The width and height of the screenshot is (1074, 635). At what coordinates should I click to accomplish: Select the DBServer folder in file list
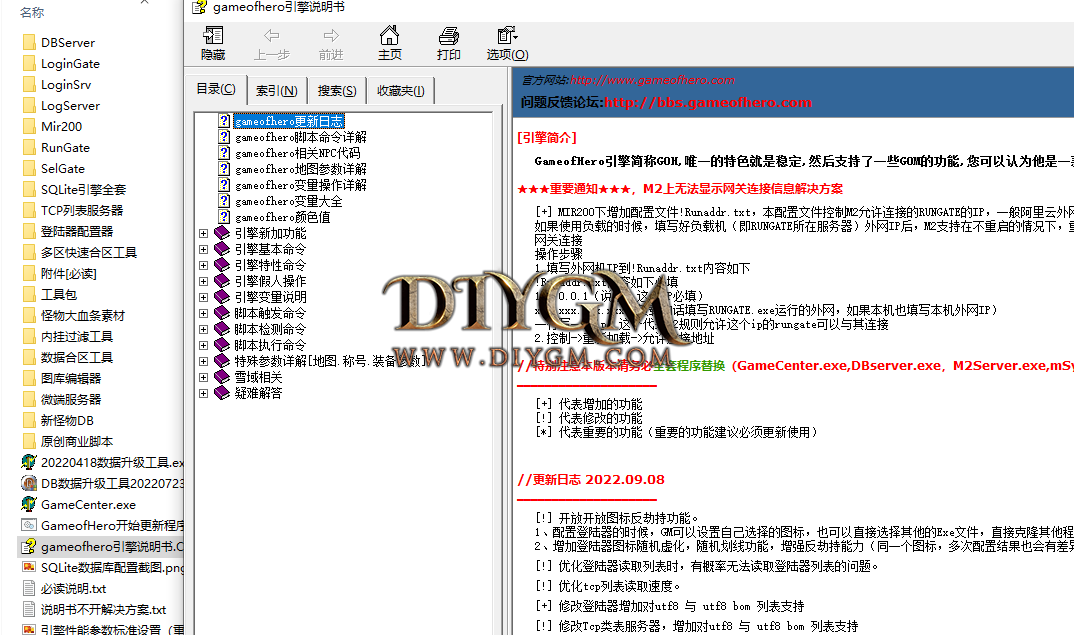(68, 42)
